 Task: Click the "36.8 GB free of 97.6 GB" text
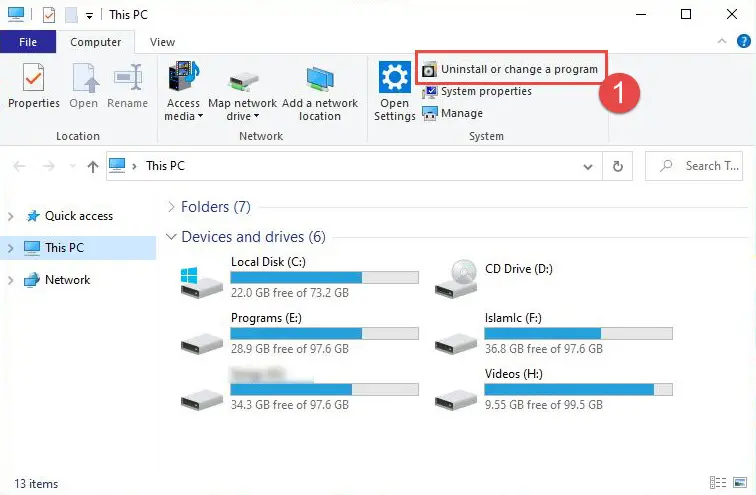[x=544, y=348]
